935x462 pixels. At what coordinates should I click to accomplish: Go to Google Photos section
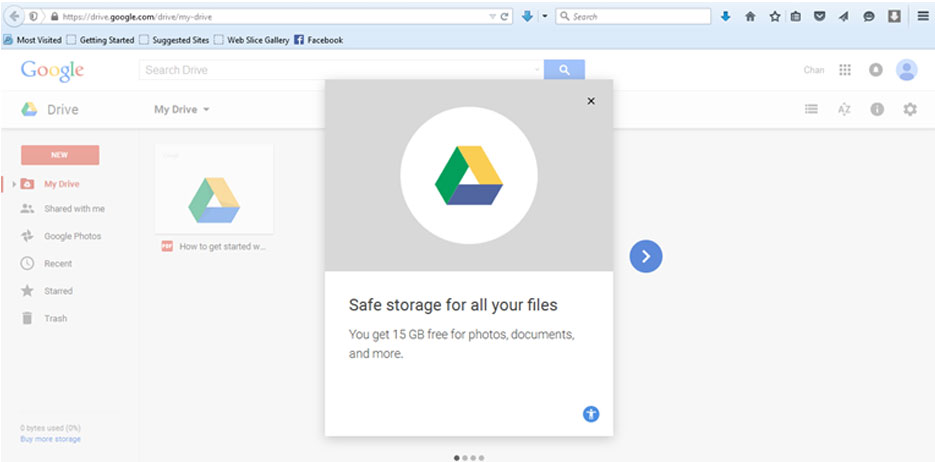(x=72, y=236)
